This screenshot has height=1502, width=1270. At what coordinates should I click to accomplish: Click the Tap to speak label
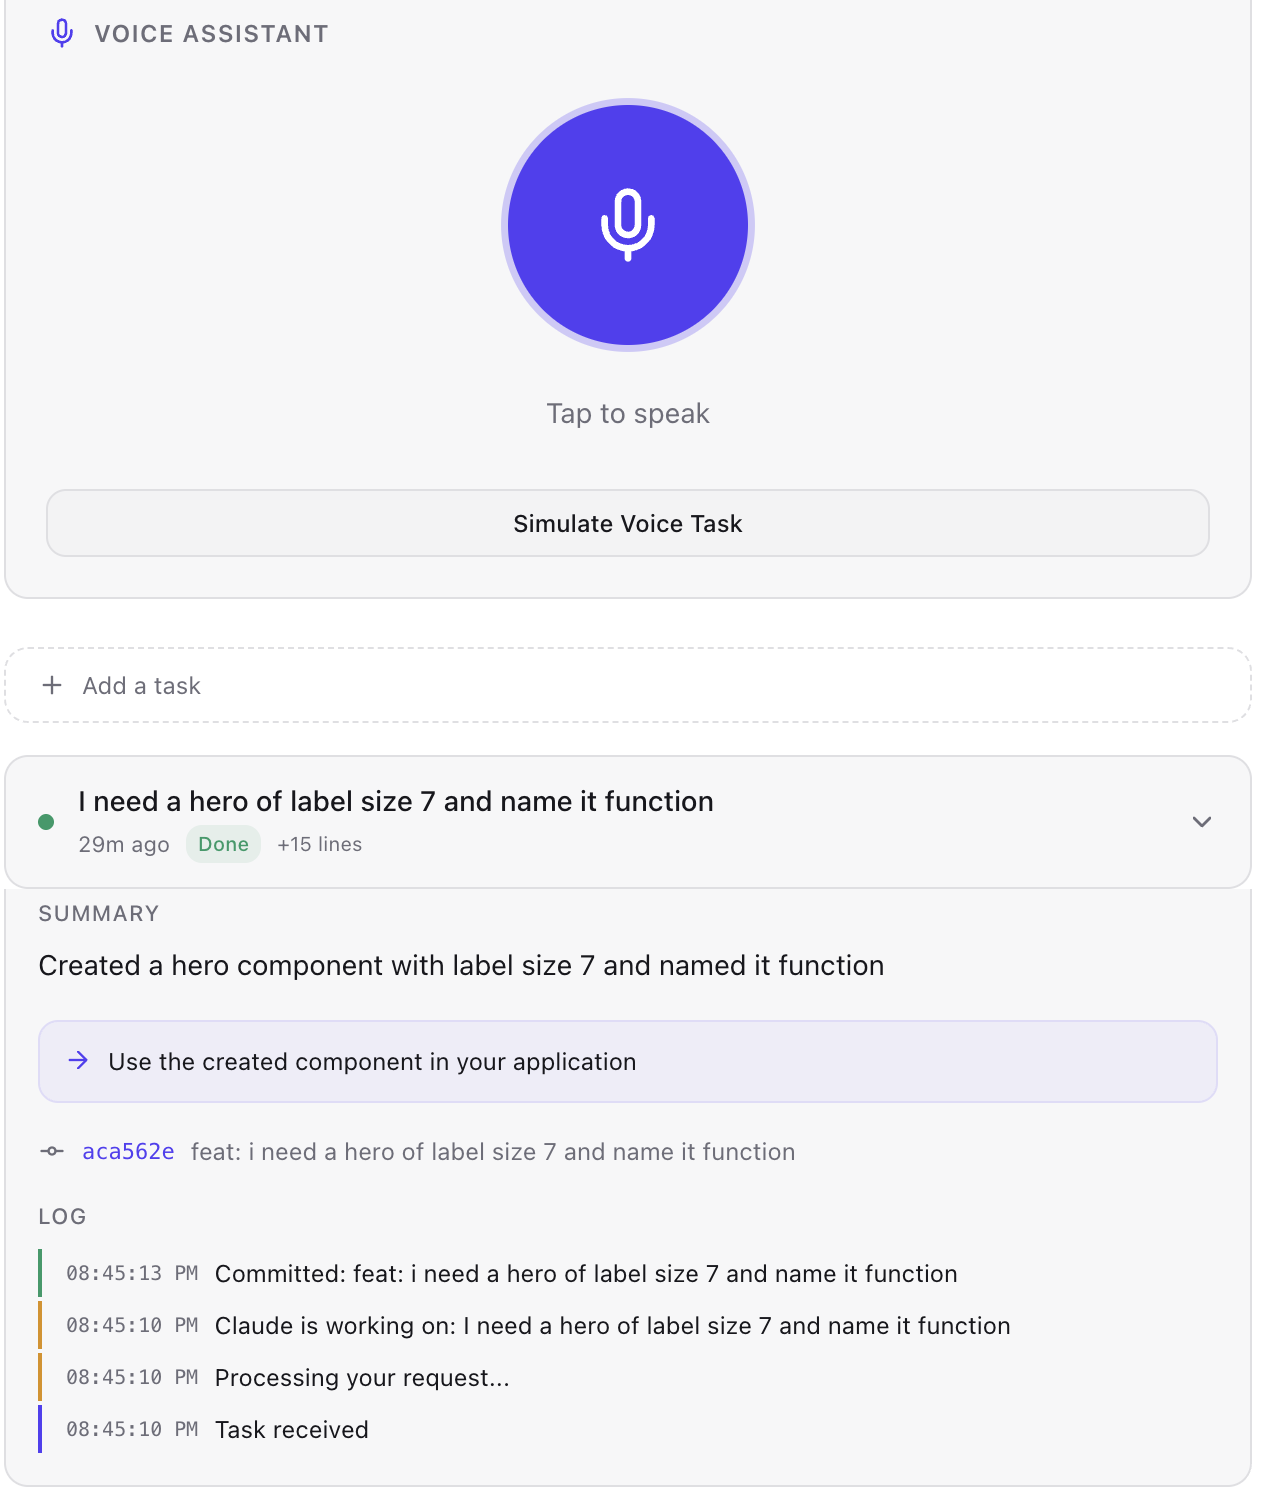click(628, 413)
